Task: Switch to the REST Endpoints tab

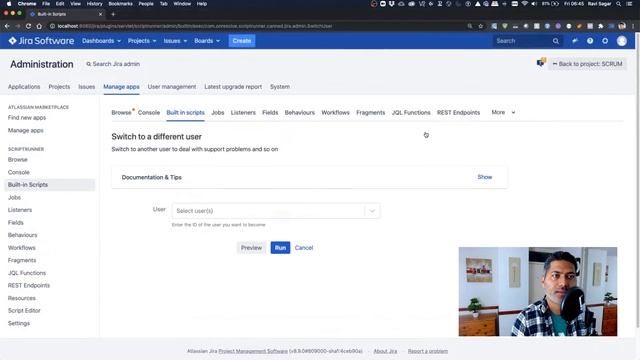Action: tap(458, 113)
